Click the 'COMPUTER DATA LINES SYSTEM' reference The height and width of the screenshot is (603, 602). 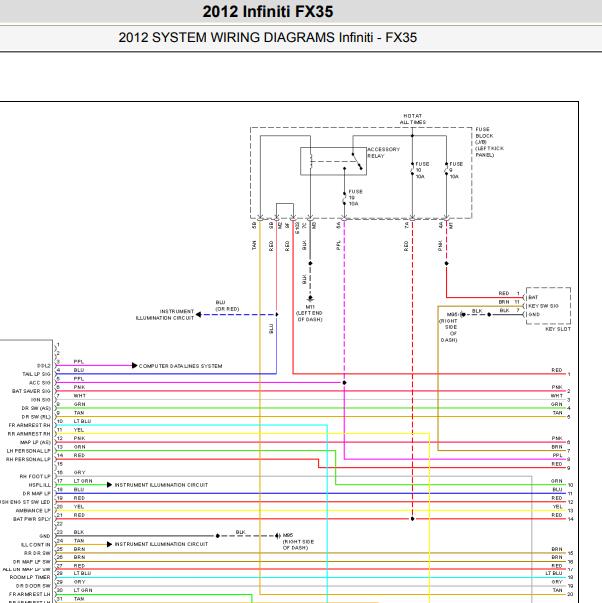[x=180, y=366]
